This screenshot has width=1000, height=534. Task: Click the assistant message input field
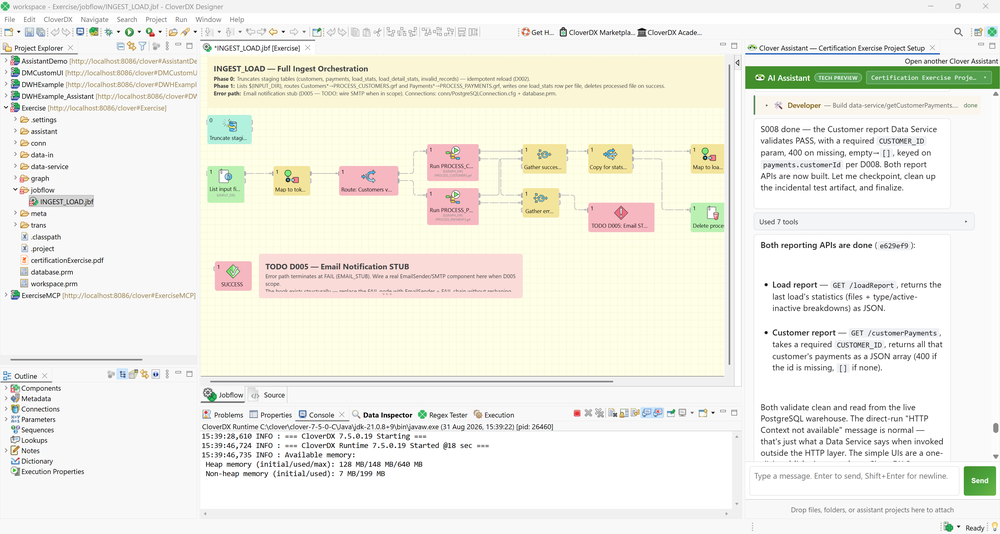854,480
